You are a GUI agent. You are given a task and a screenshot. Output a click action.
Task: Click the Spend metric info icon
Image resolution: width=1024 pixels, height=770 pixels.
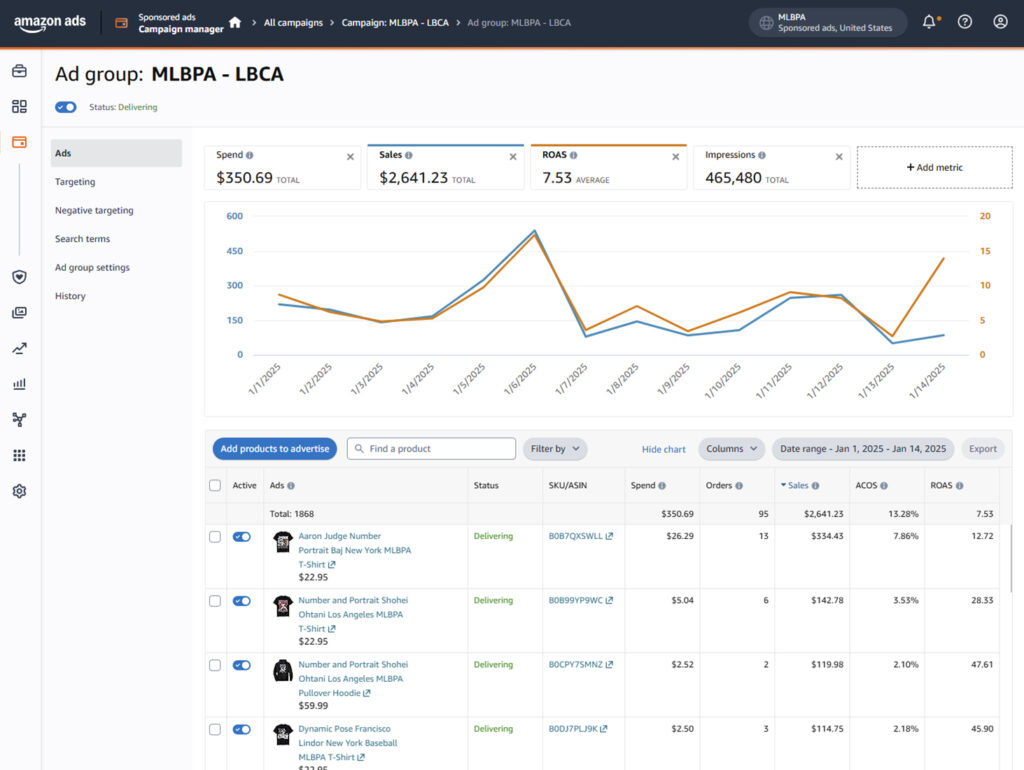pyautogui.click(x=249, y=155)
